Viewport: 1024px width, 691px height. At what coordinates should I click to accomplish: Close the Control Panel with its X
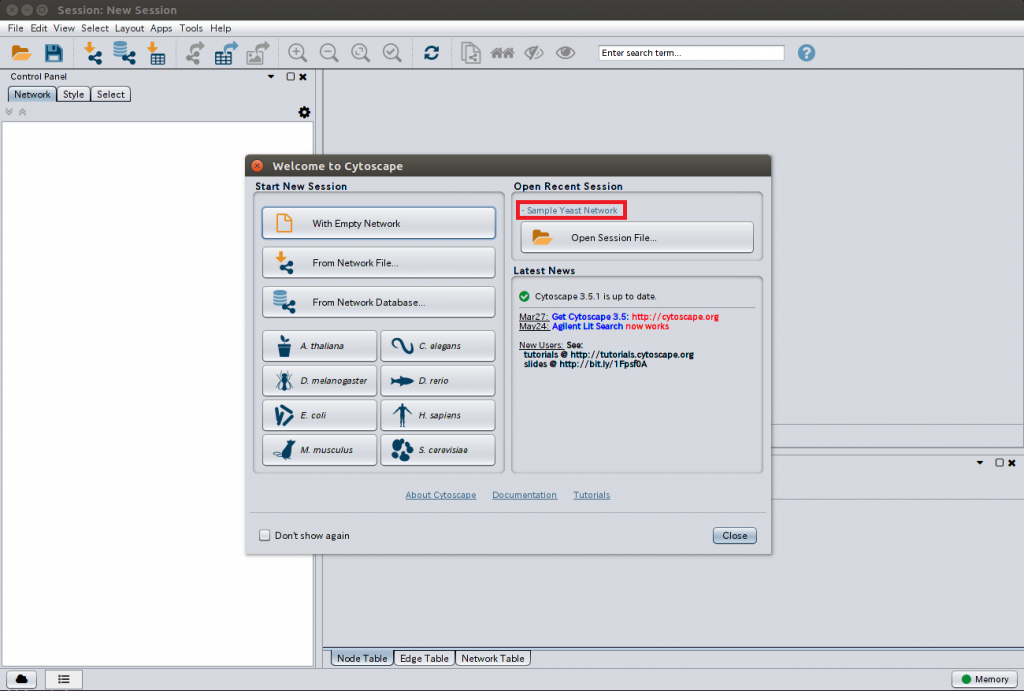click(x=303, y=76)
